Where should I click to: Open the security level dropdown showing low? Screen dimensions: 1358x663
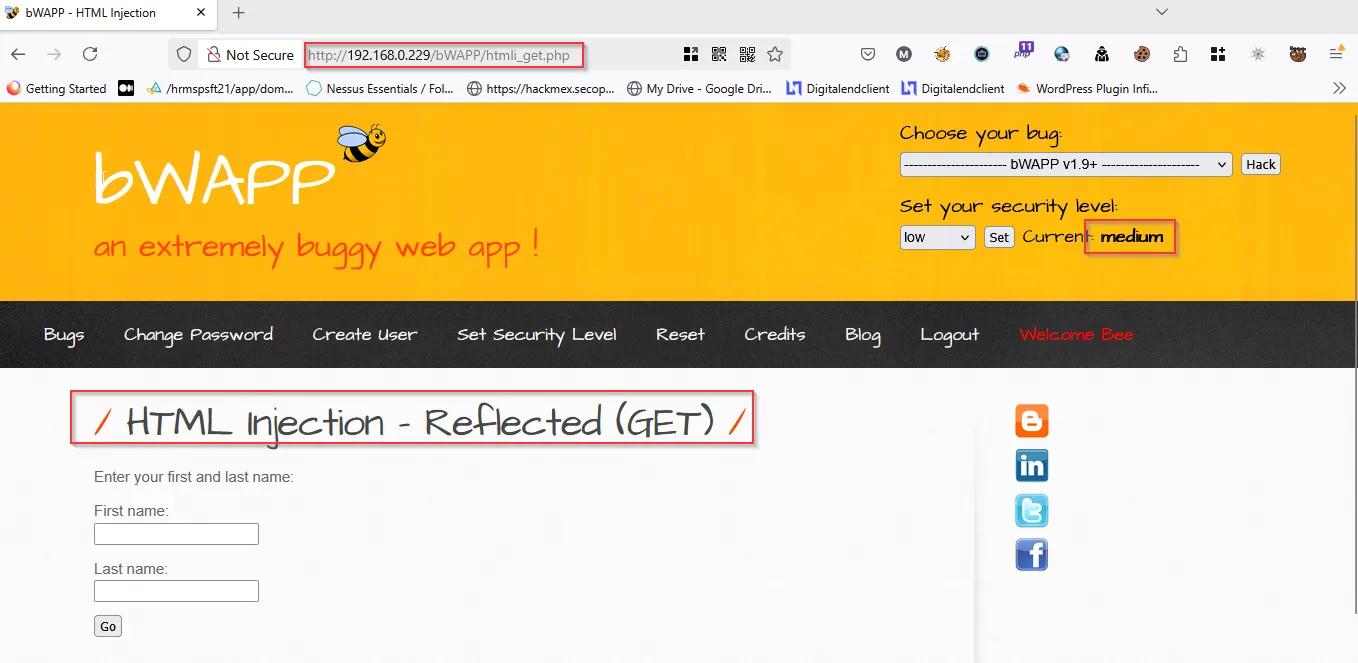pos(936,237)
